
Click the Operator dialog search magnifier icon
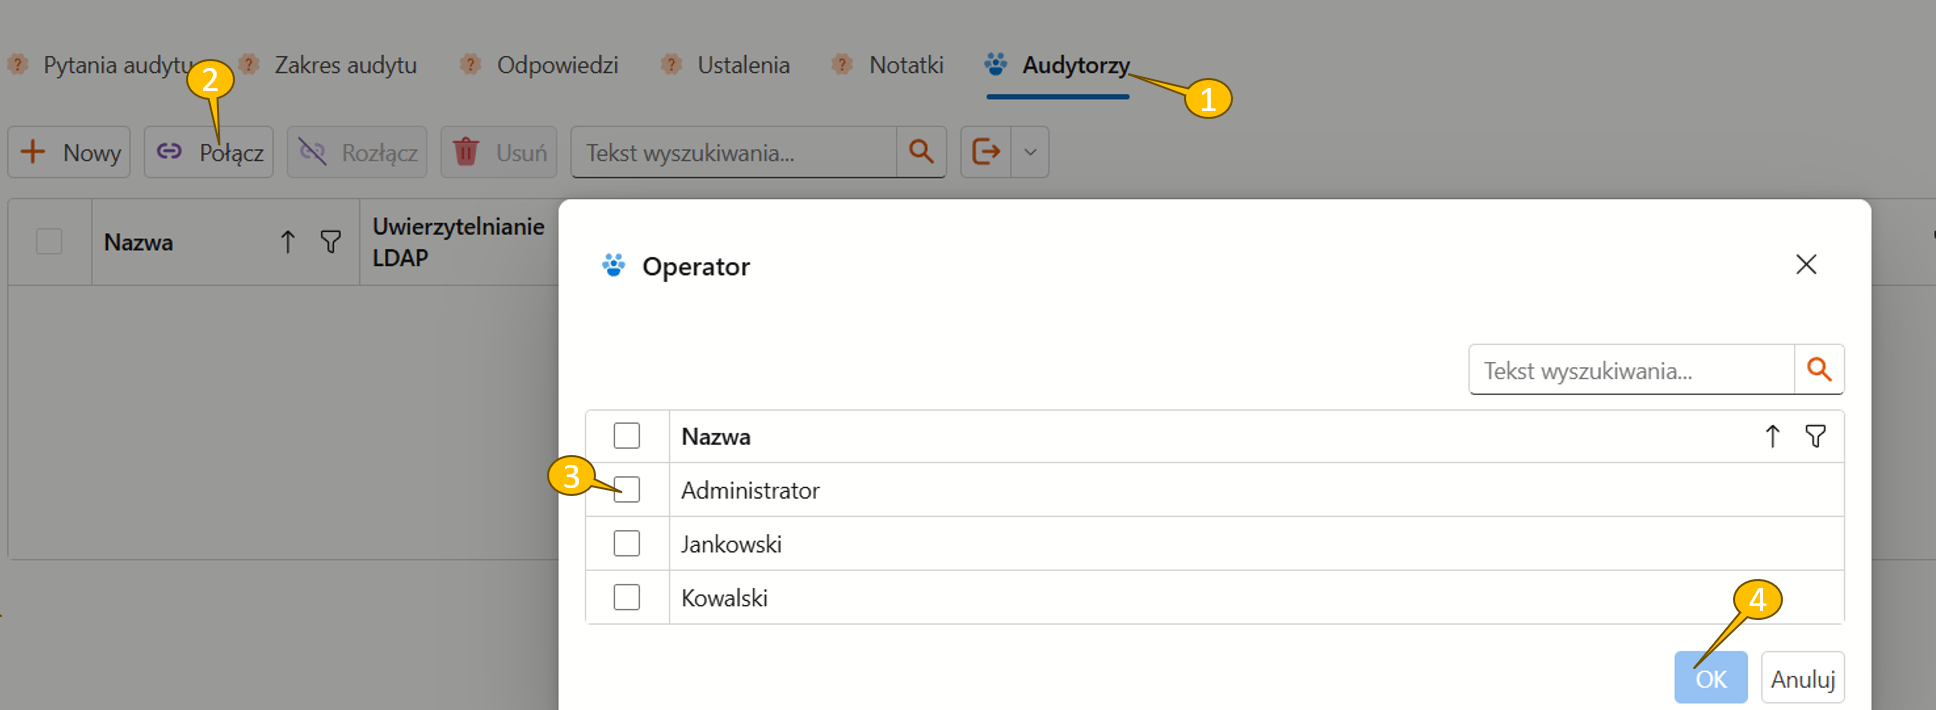point(1819,370)
